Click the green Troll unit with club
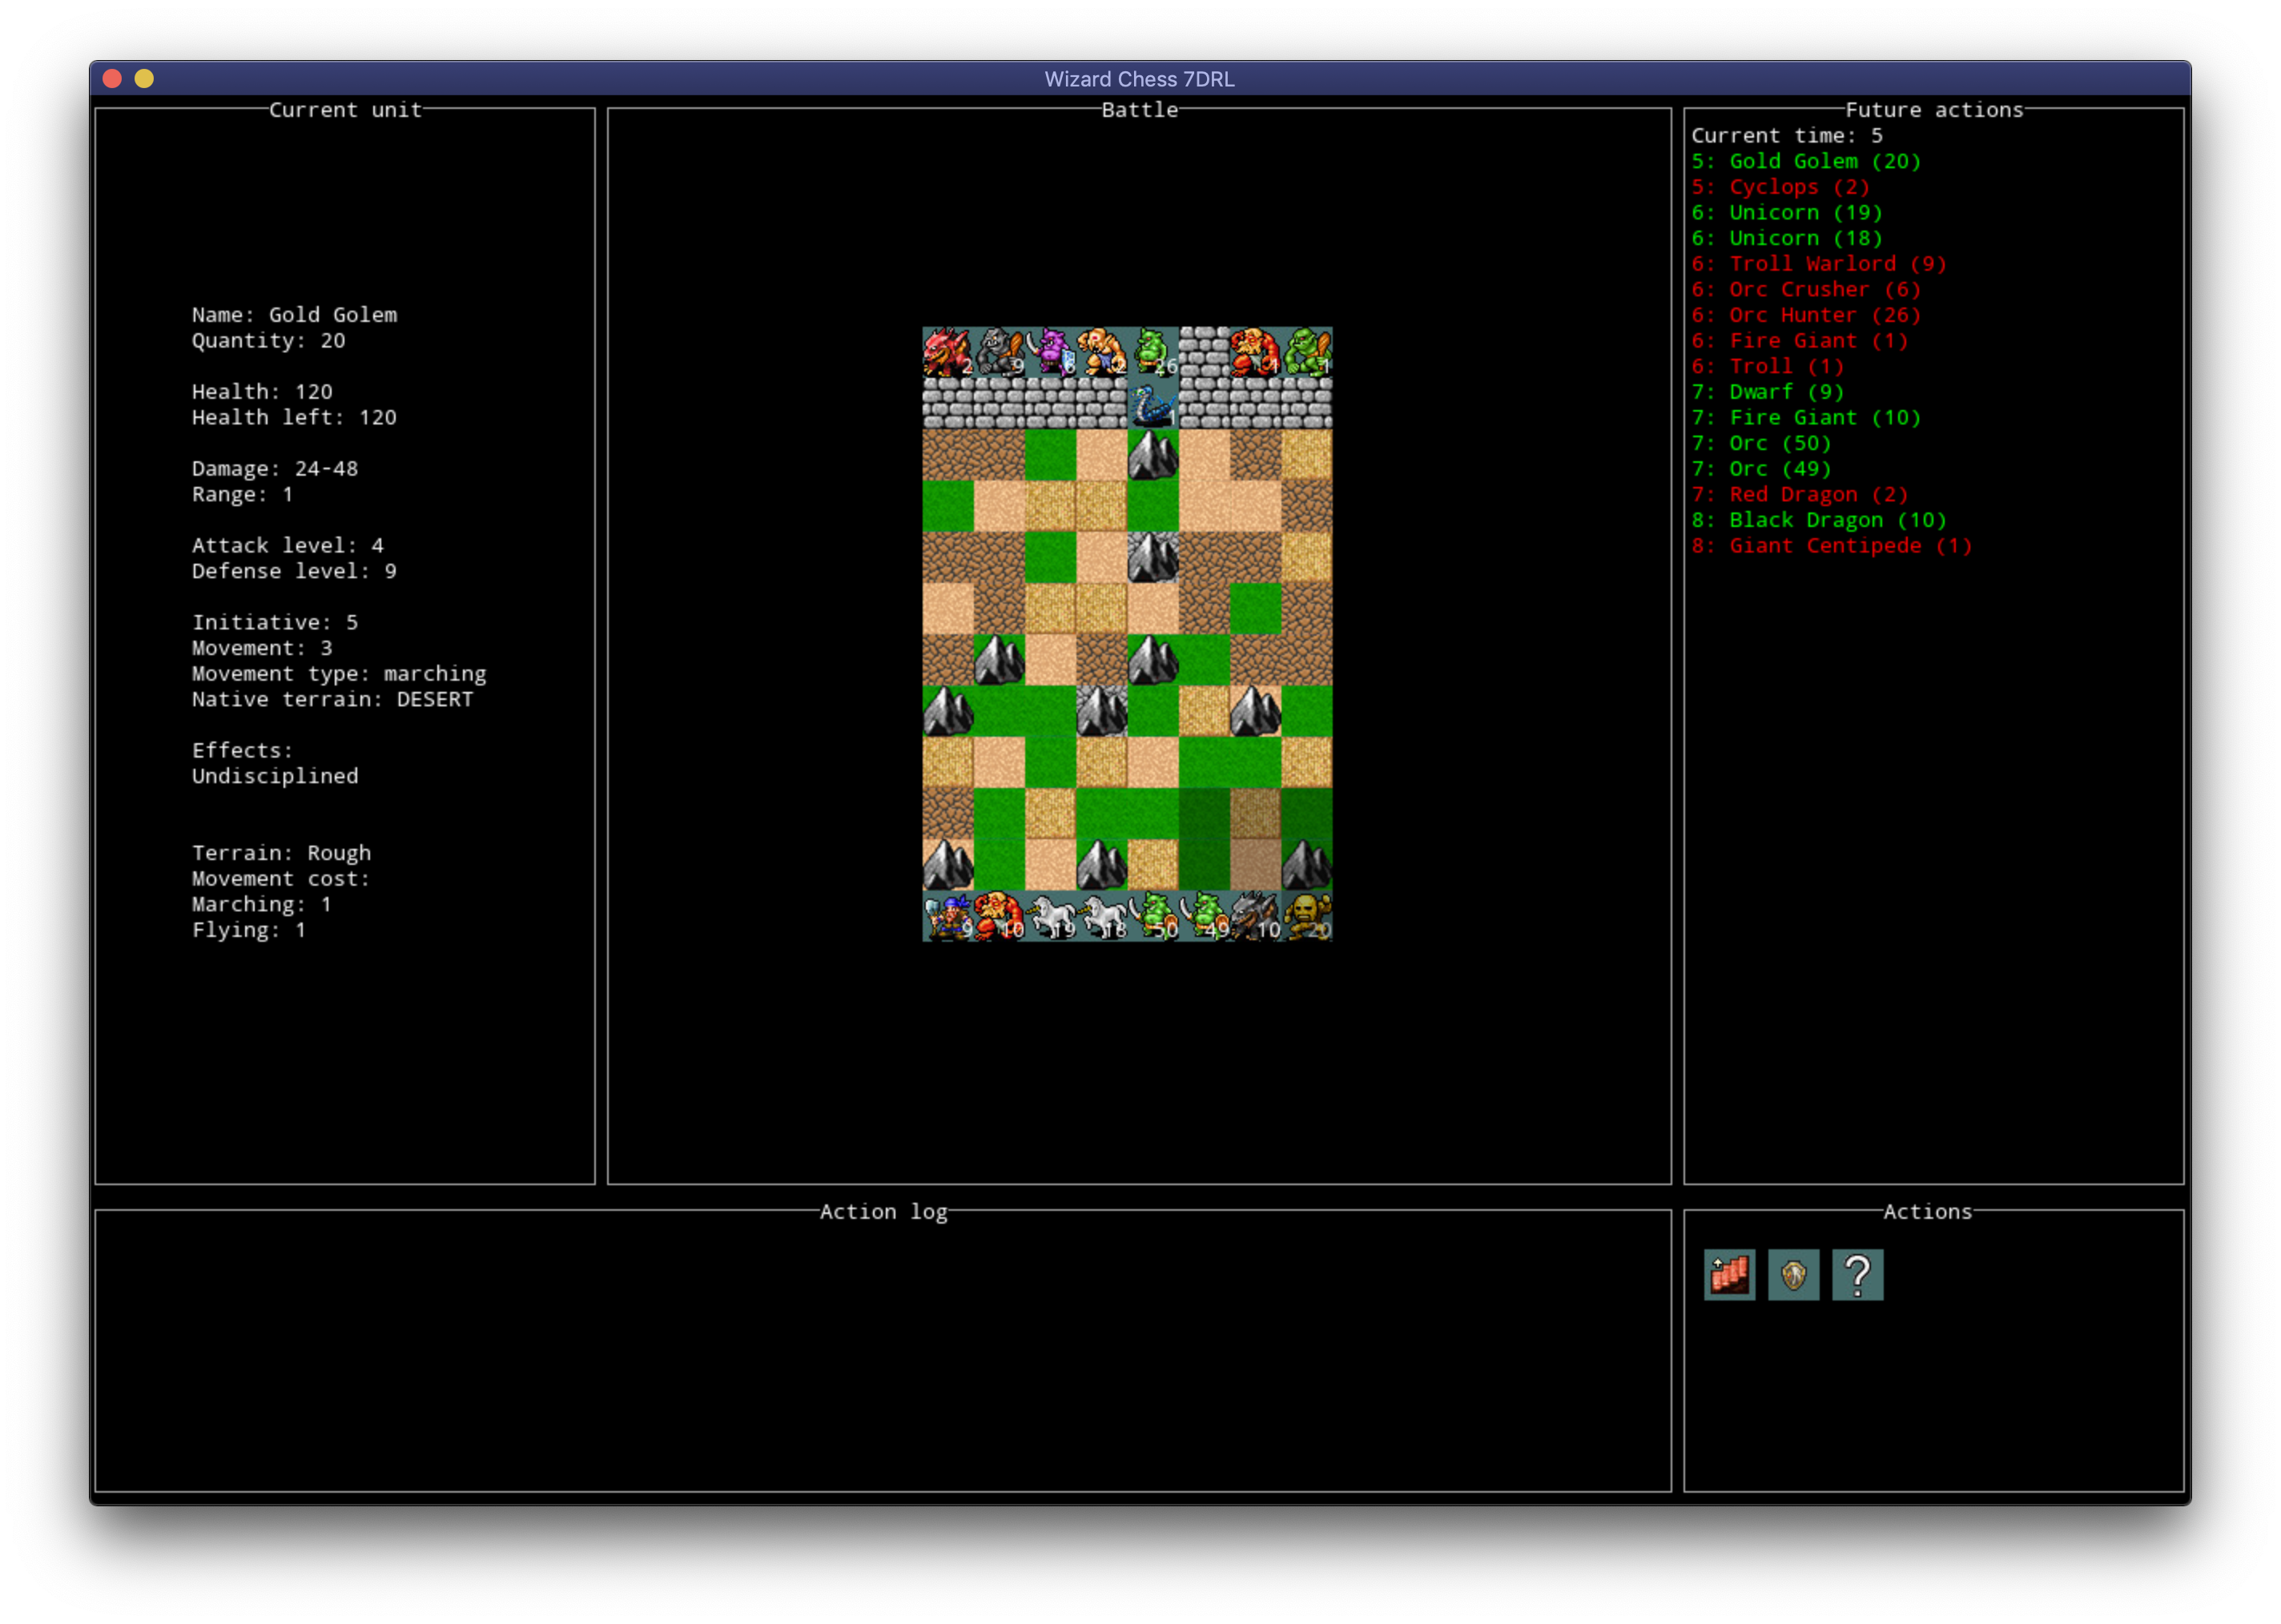2281x1624 pixels. 1307,352
